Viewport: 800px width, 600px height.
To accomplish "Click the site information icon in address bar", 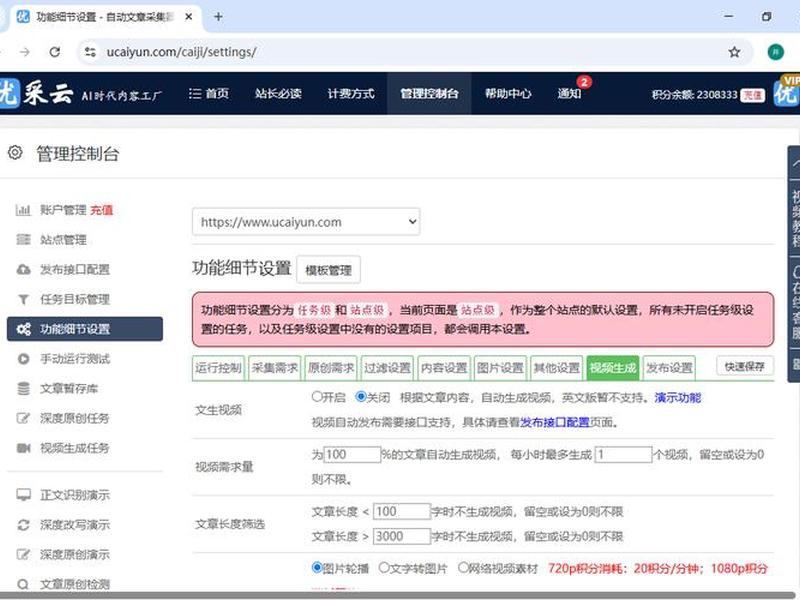I will [x=90, y=52].
